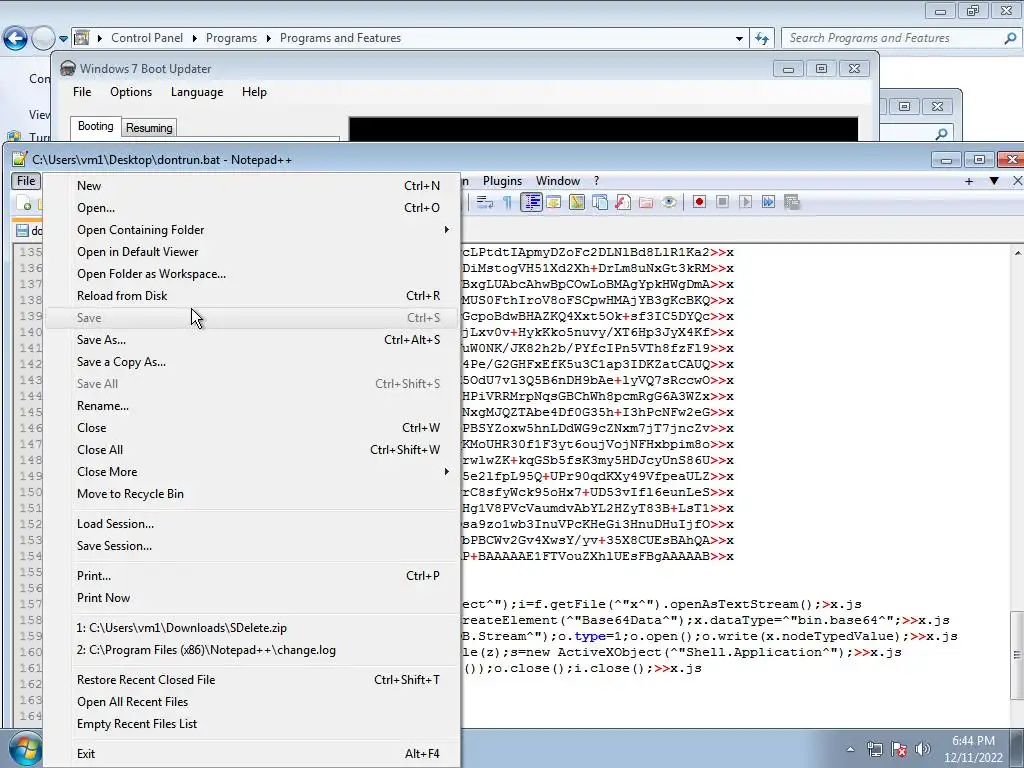
Task: Click the plus icon in Notepad++ menu bar
Action: (969, 181)
